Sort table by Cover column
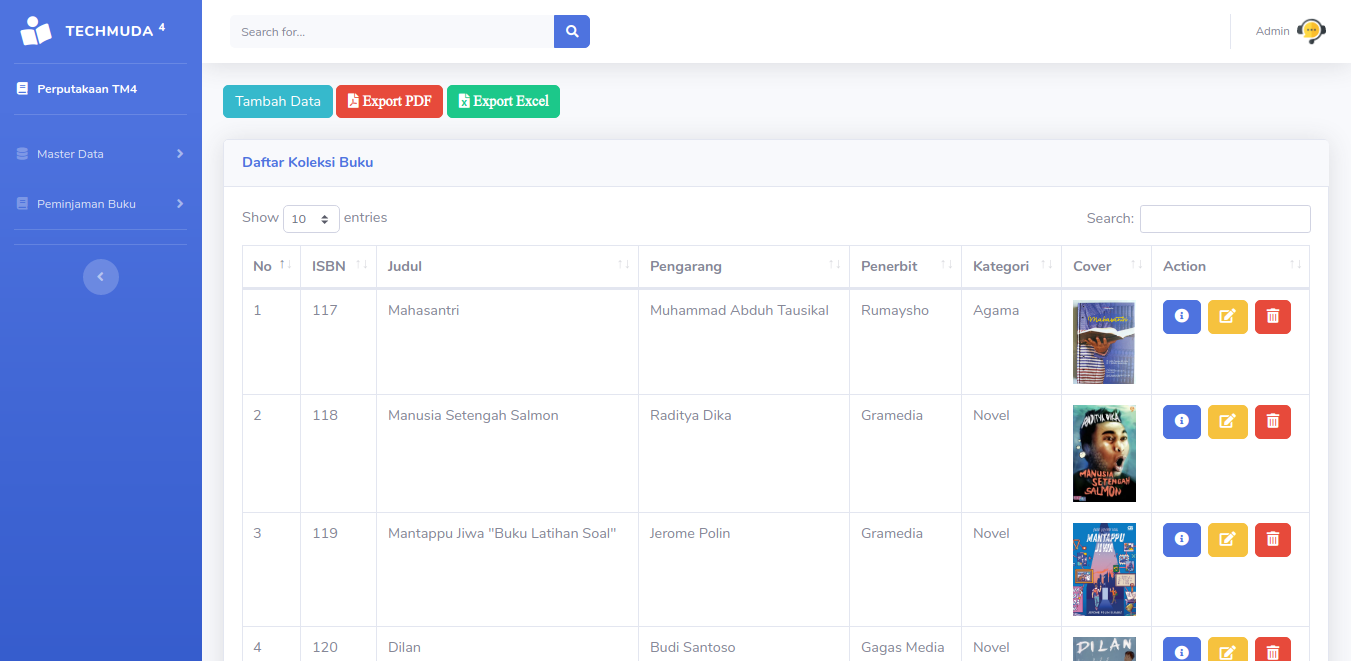Screen dimensions: 1351x661 (x=1106, y=266)
